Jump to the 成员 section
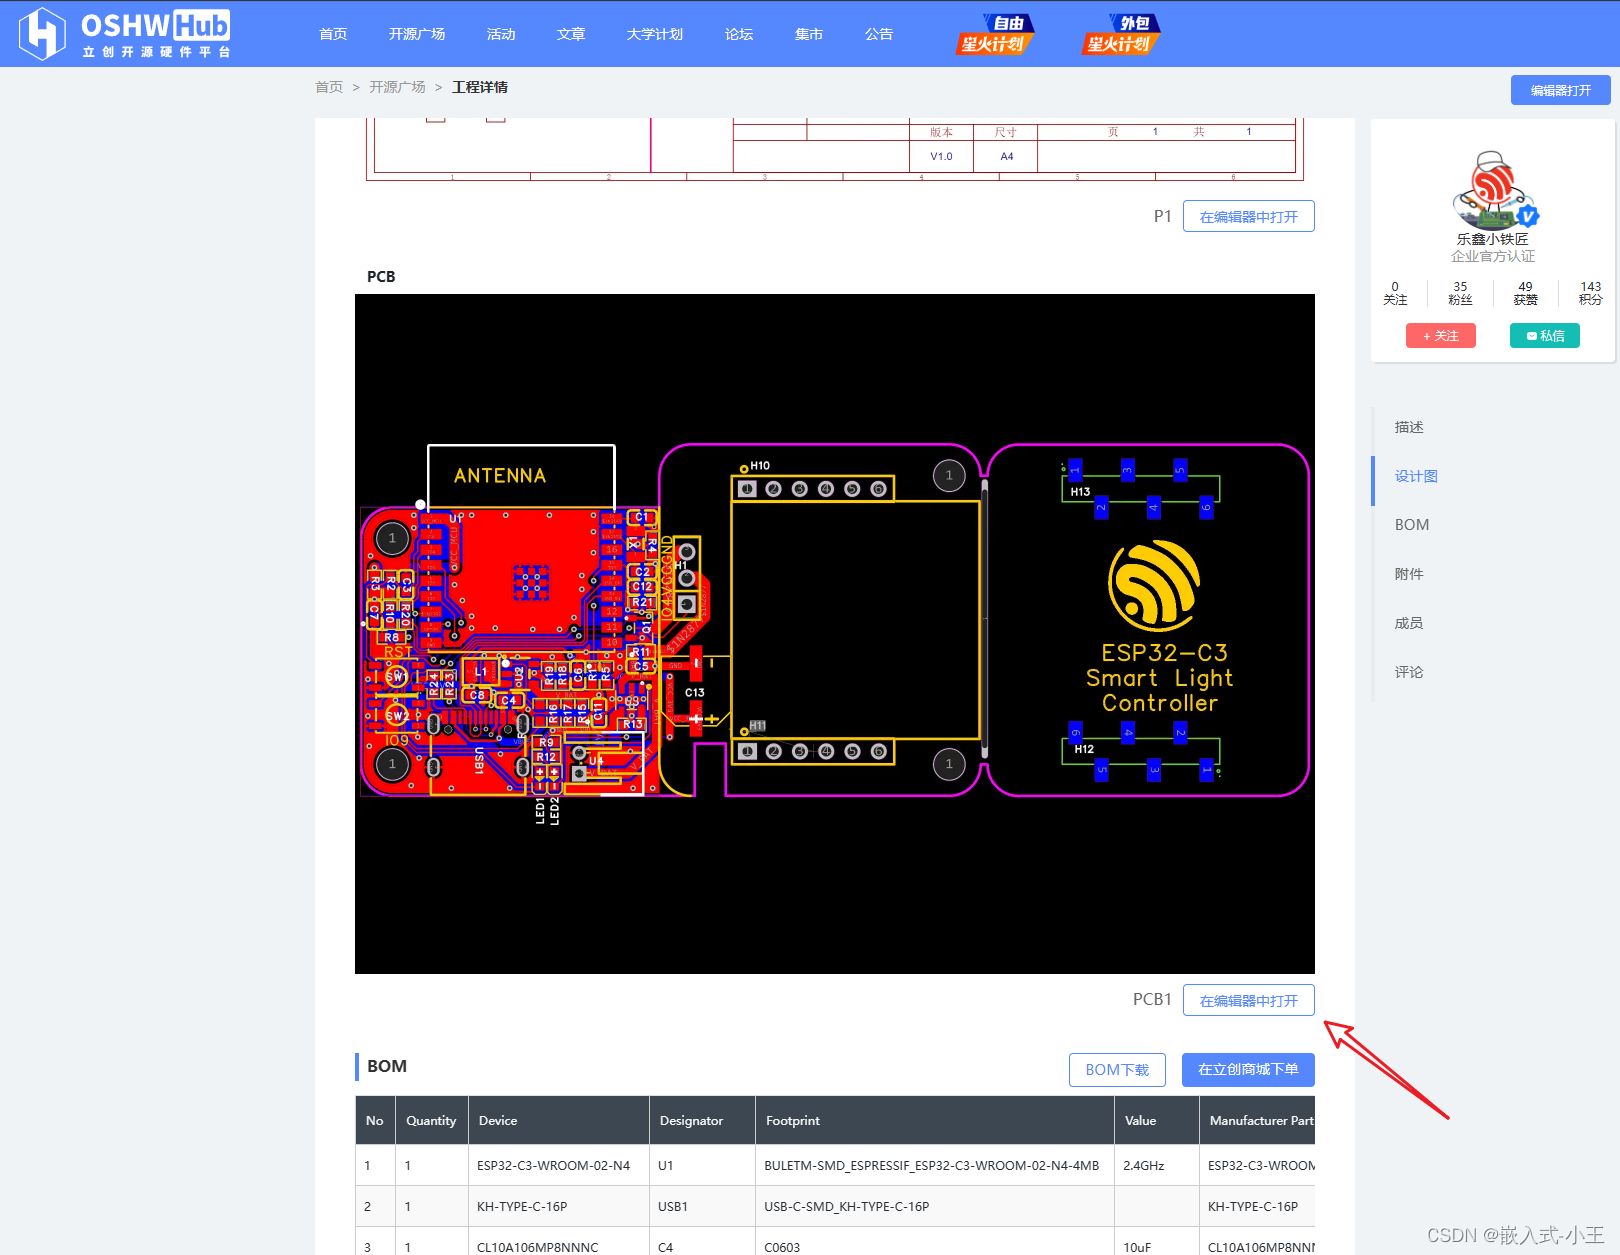The image size is (1620, 1255). [1409, 623]
